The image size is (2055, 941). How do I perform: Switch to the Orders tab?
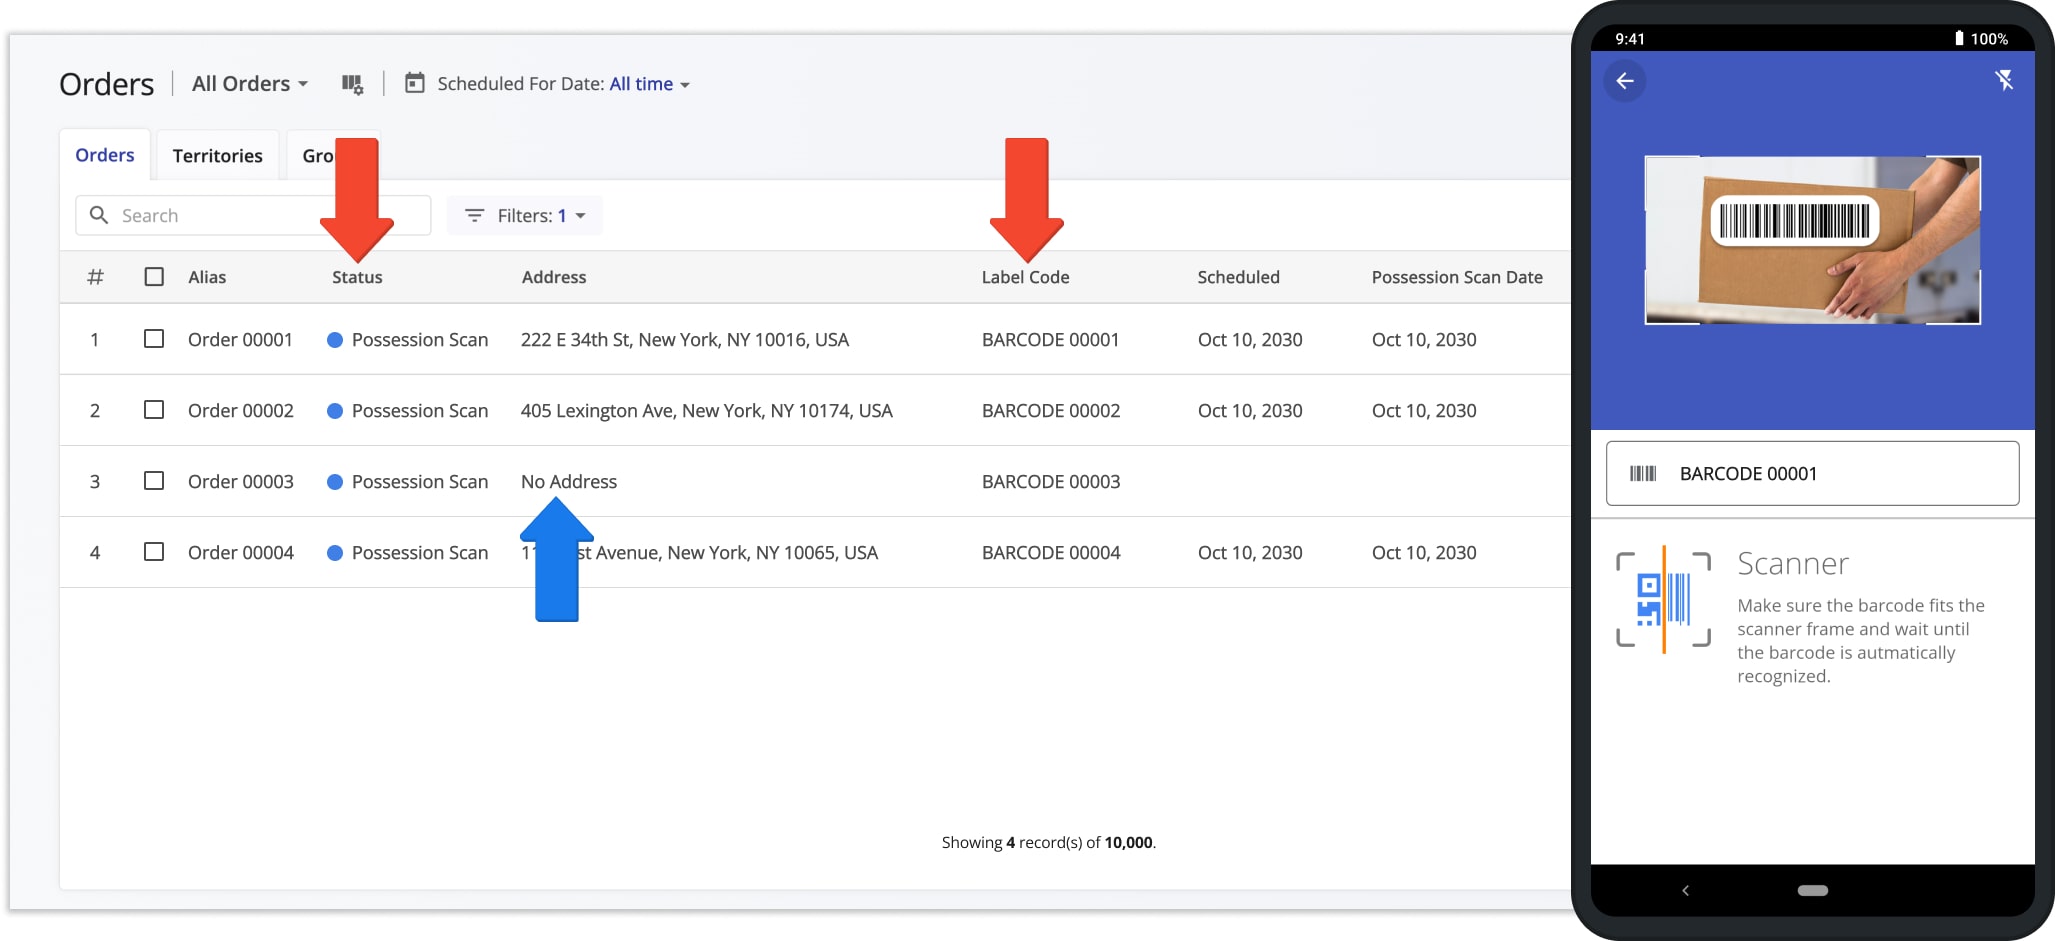pos(105,155)
